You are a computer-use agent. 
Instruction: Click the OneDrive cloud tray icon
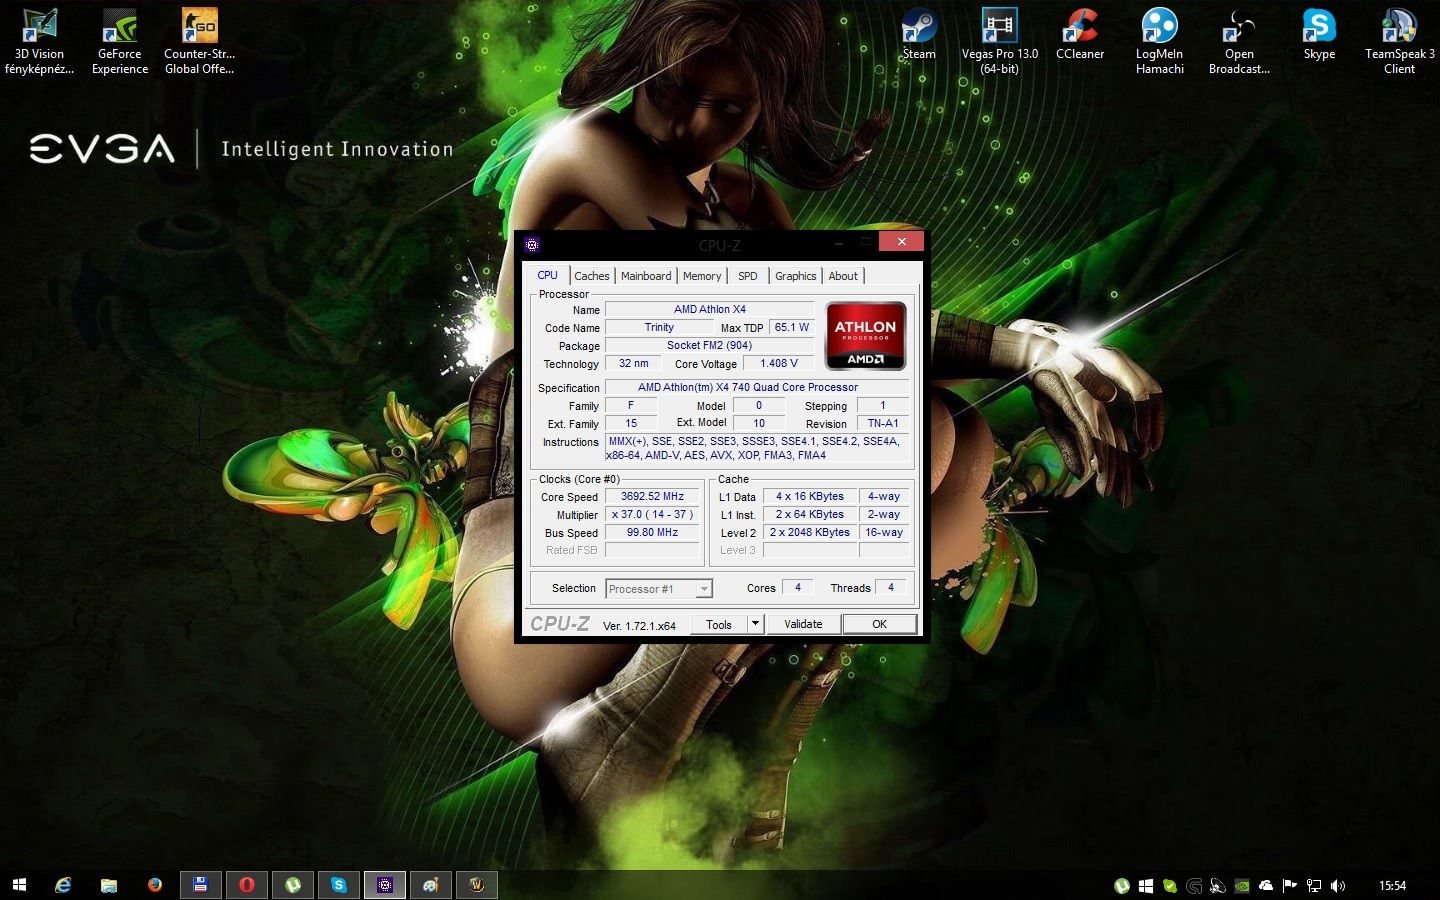pyautogui.click(x=1266, y=885)
